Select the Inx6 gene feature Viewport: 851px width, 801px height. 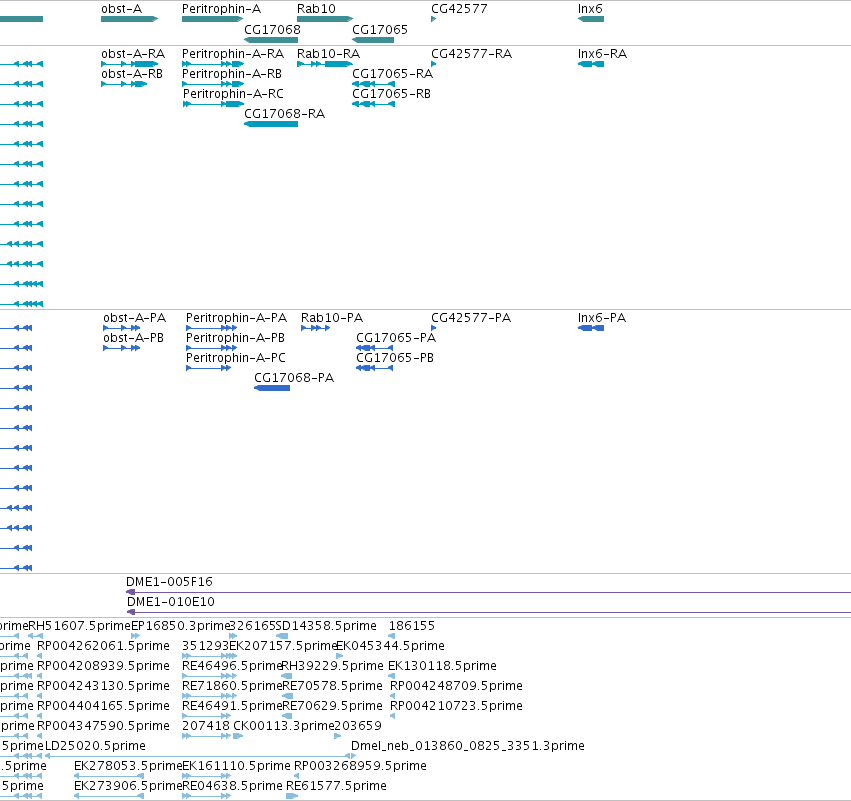click(590, 19)
